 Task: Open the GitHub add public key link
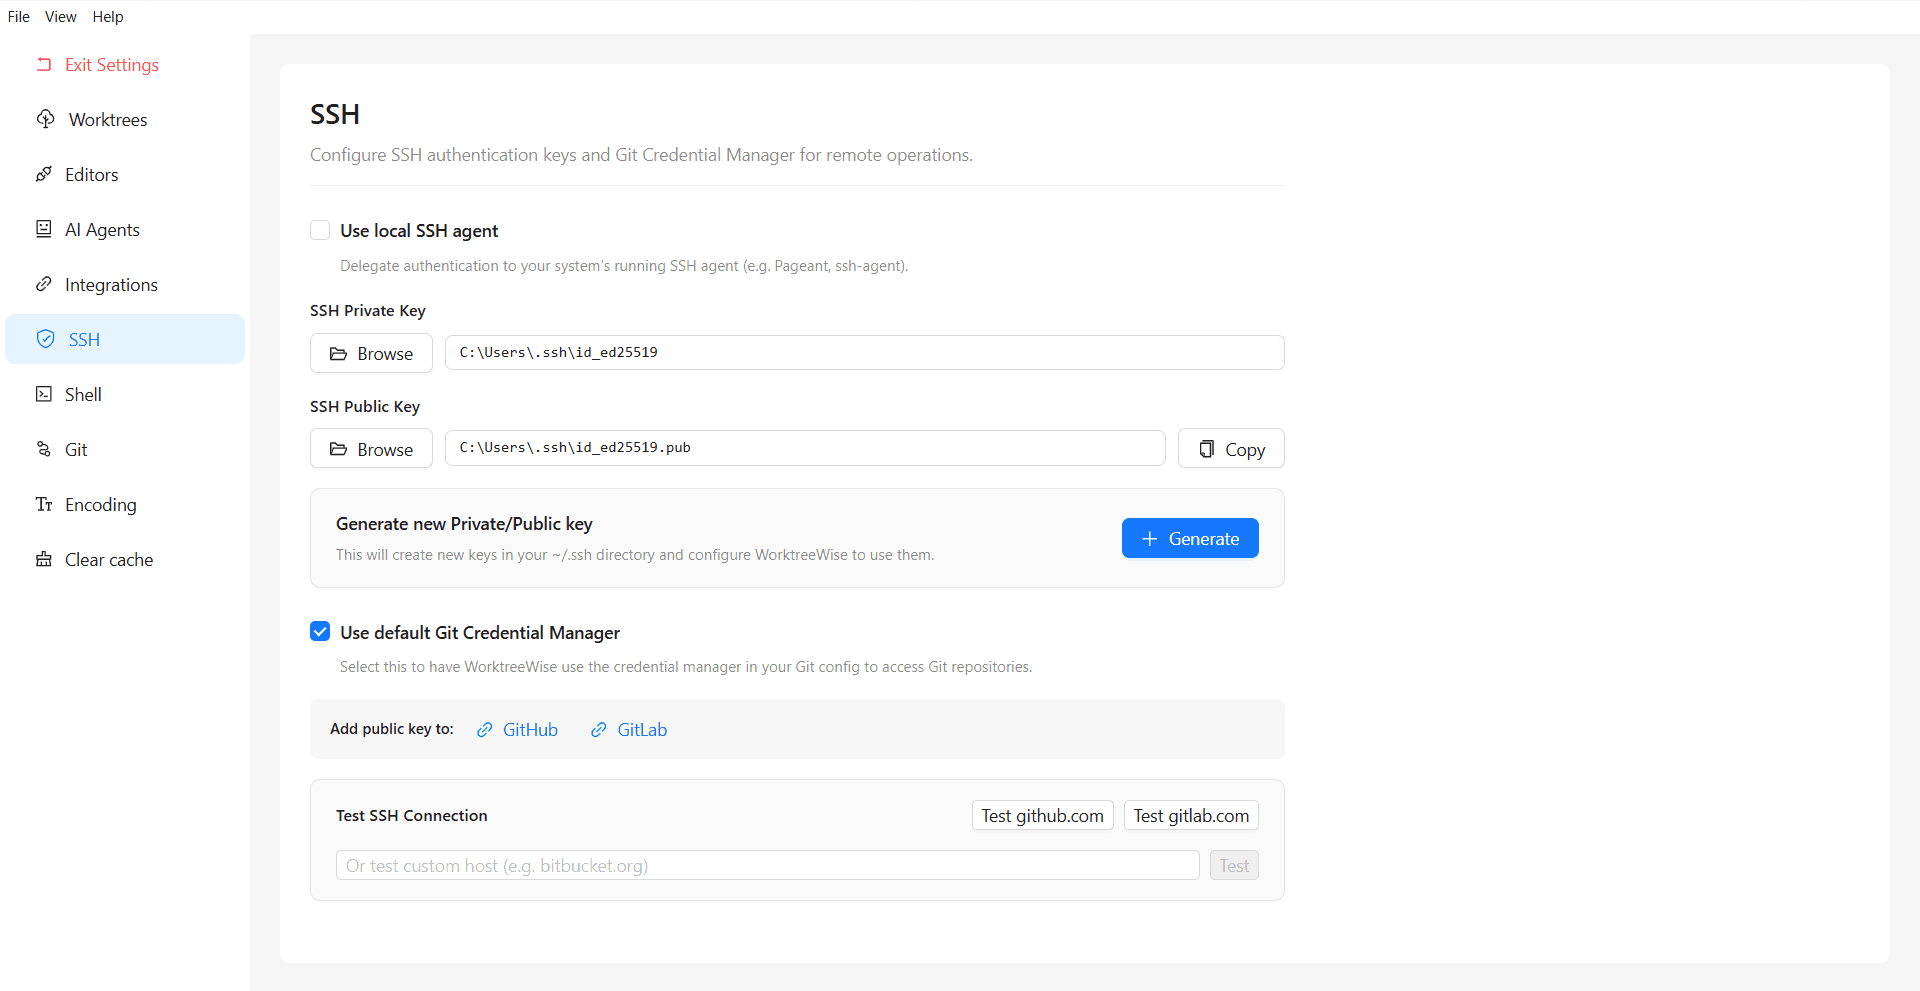[517, 730]
